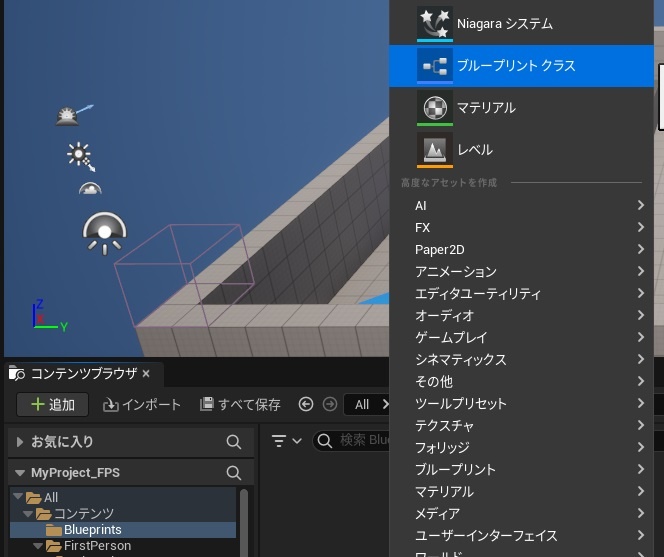Open the FX submenu
Viewport: 664px width, 557px height.
click(x=521, y=227)
